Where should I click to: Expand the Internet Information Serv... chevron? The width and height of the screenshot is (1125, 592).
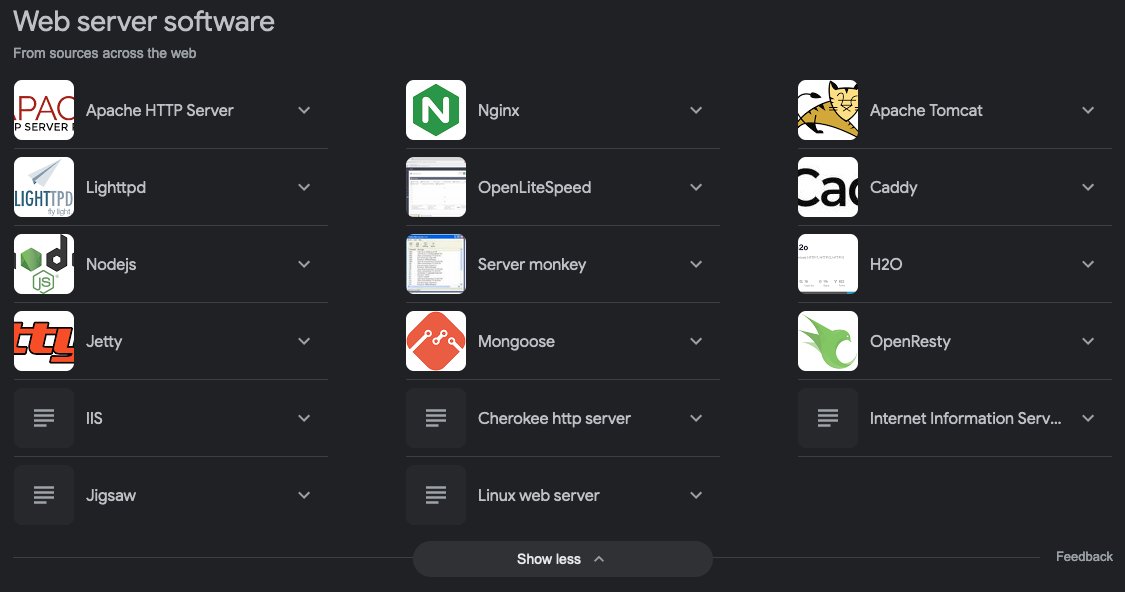coord(1088,418)
